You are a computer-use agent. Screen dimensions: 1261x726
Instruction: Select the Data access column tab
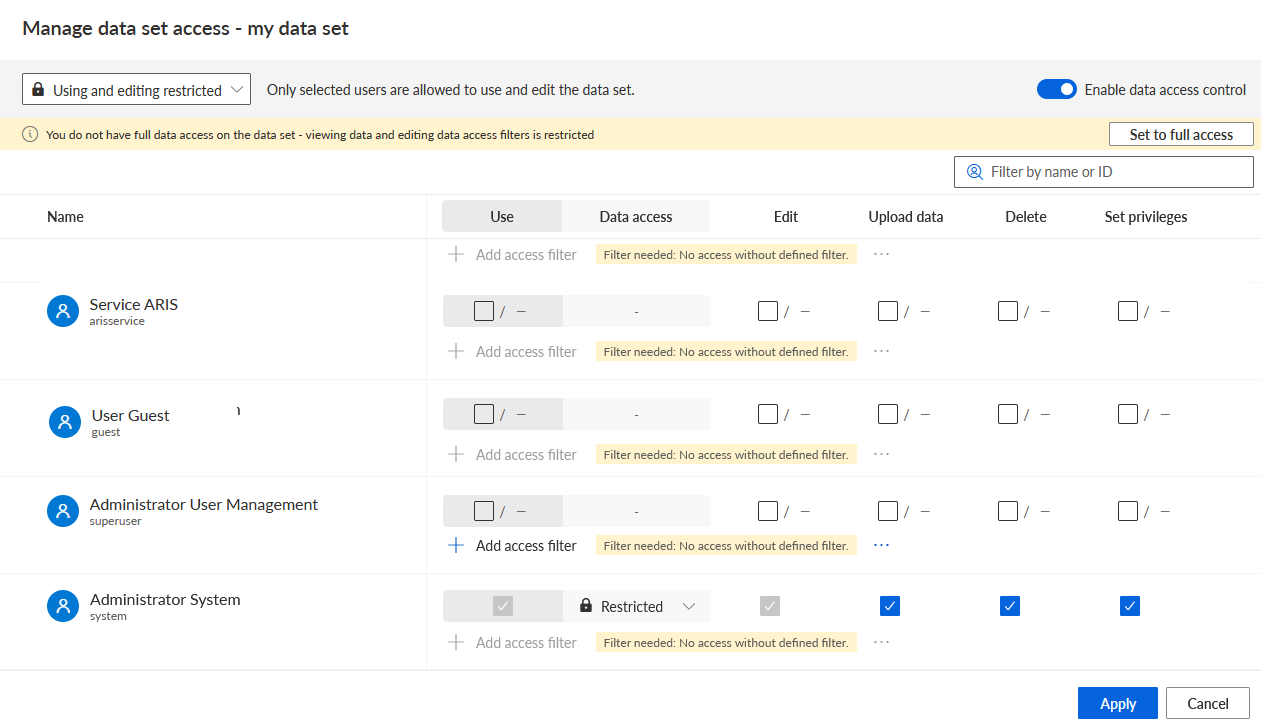click(636, 216)
